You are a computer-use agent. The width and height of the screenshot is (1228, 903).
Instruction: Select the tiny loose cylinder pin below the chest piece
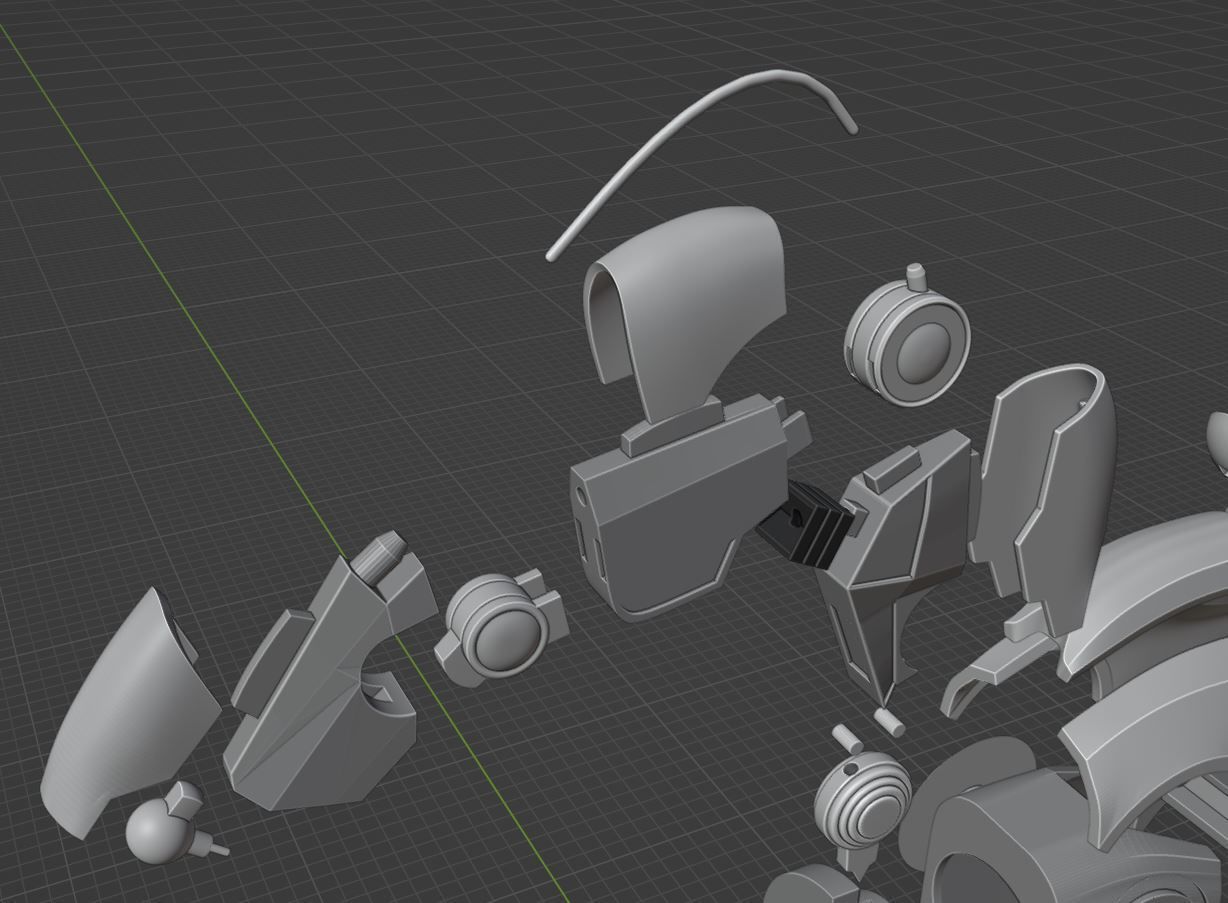[x=889, y=723]
